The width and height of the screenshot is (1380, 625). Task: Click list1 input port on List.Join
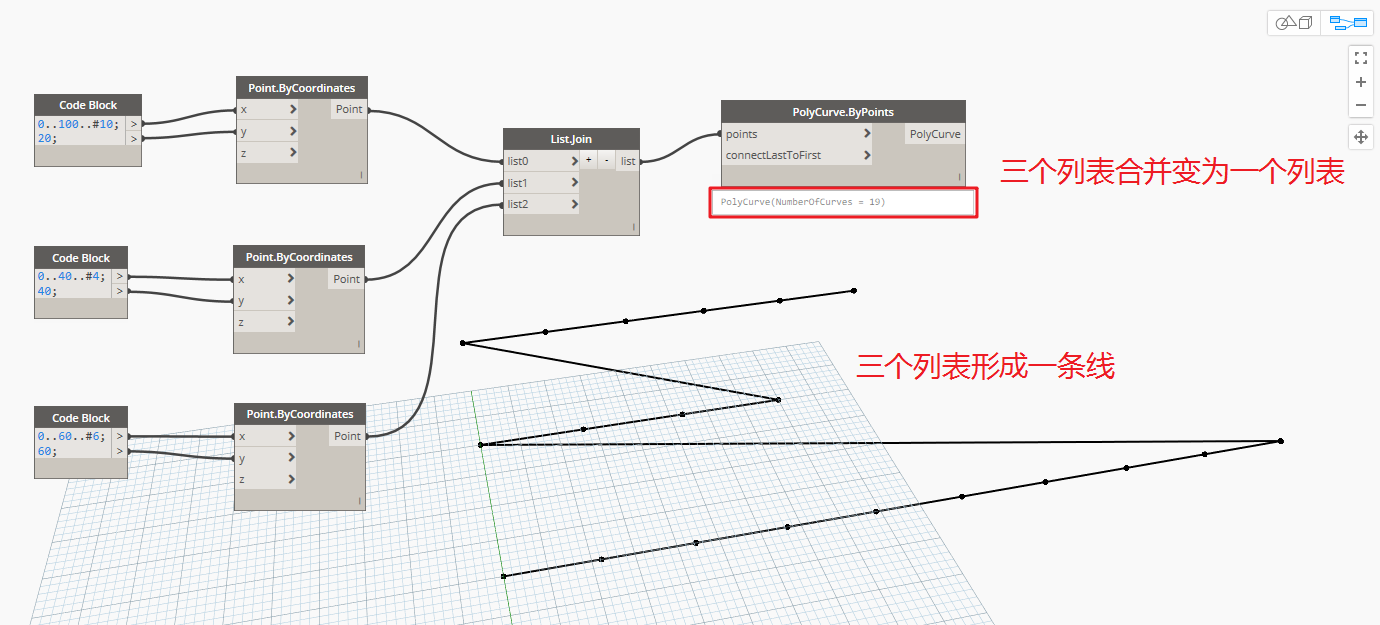coord(542,183)
